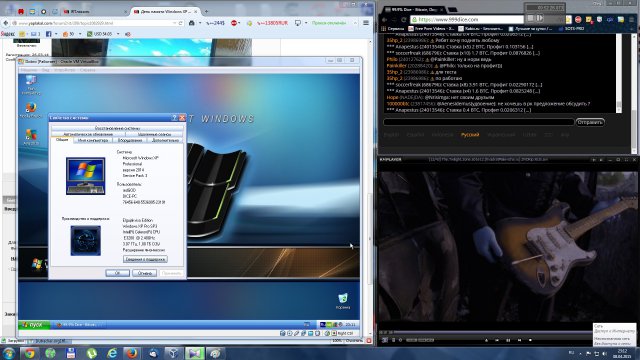This screenshot has width=640, height=360.
Task: Open the URL history dropdown in Firefox address bar
Action: [x=174, y=23]
